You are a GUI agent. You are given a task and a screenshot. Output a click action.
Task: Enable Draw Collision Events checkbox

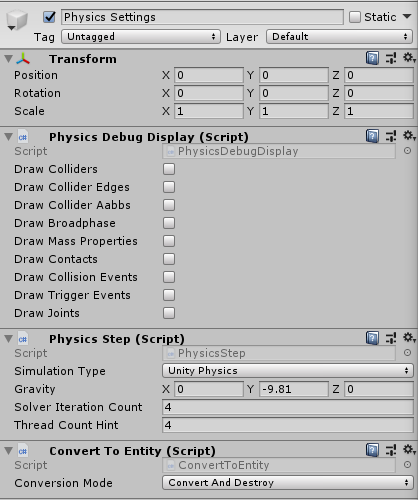pyautogui.click(x=169, y=277)
